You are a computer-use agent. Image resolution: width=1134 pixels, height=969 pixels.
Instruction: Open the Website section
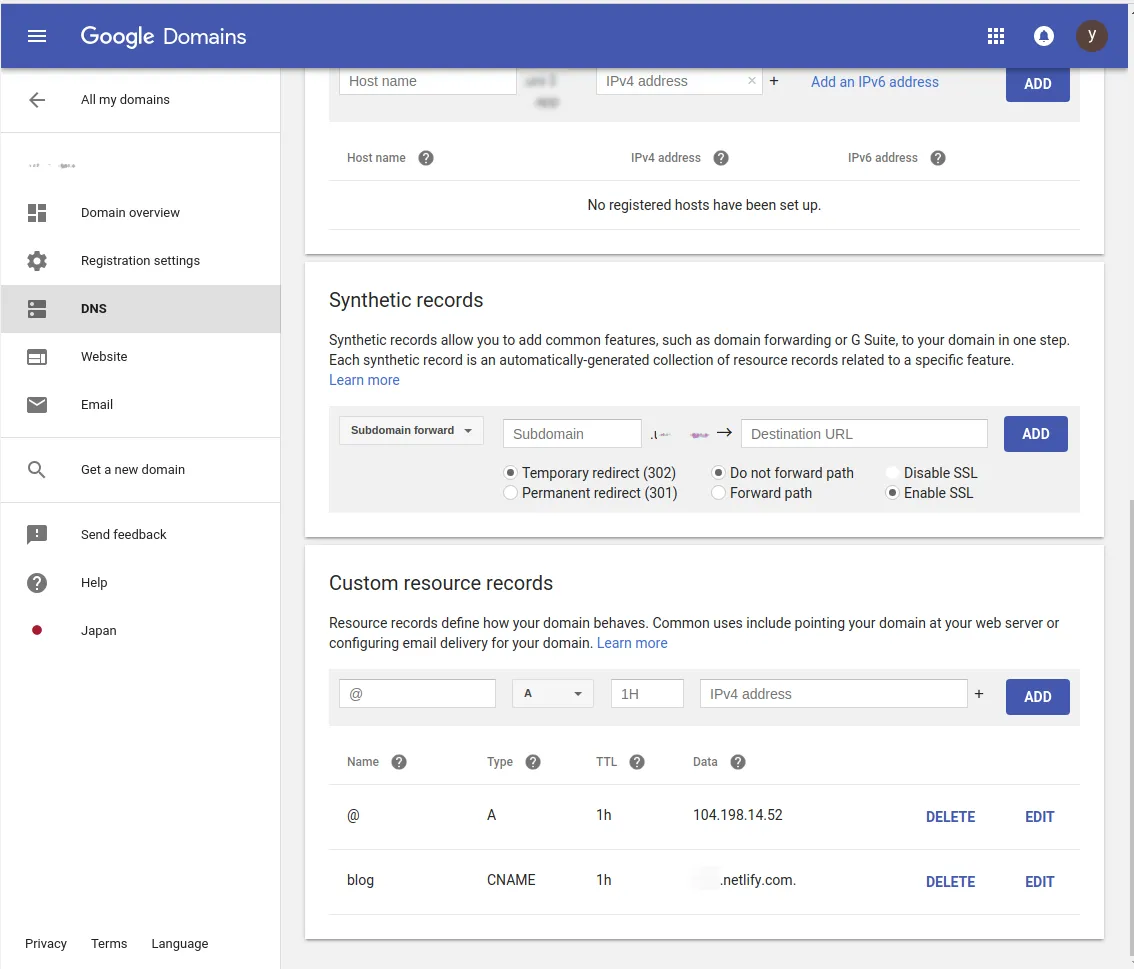point(104,357)
